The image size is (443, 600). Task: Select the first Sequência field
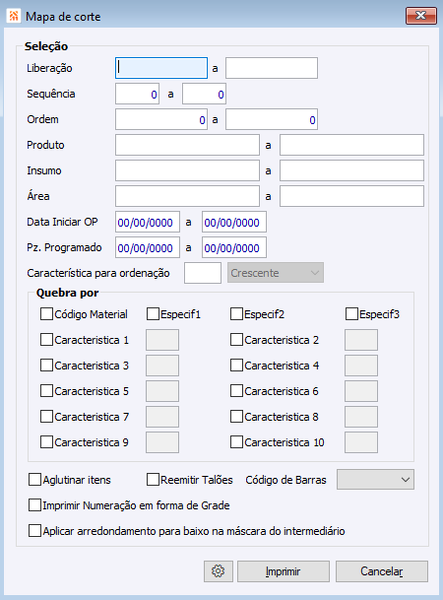(137, 94)
